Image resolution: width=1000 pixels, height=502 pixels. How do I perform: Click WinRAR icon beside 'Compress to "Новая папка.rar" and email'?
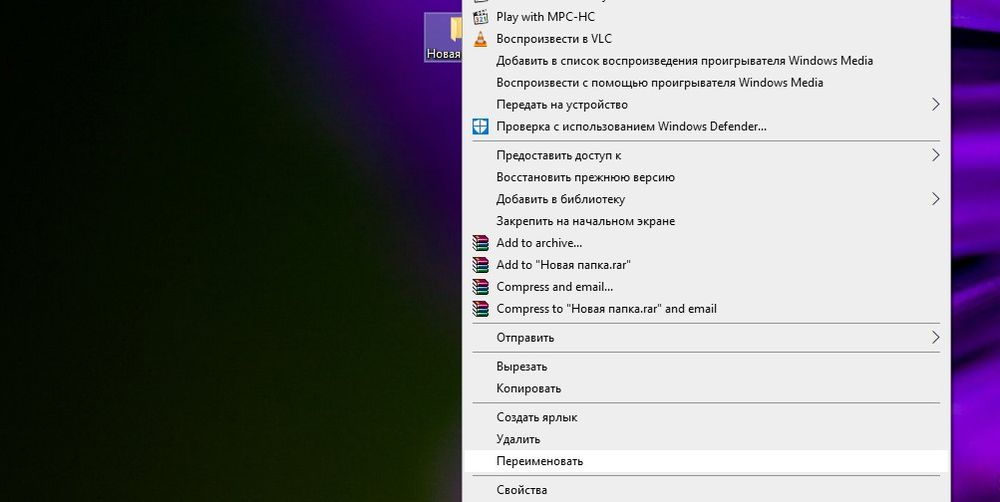pyautogui.click(x=480, y=309)
